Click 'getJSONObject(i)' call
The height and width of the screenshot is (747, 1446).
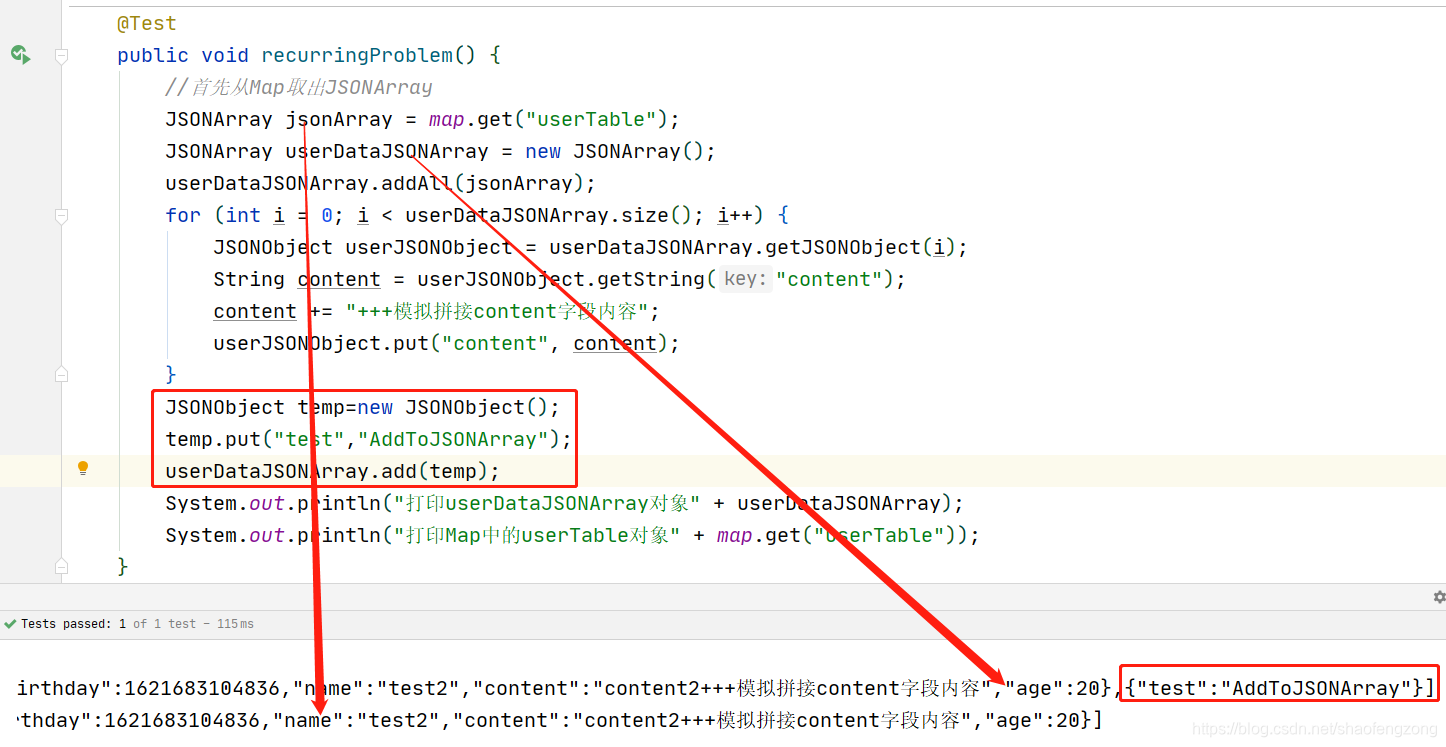pos(862,247)
